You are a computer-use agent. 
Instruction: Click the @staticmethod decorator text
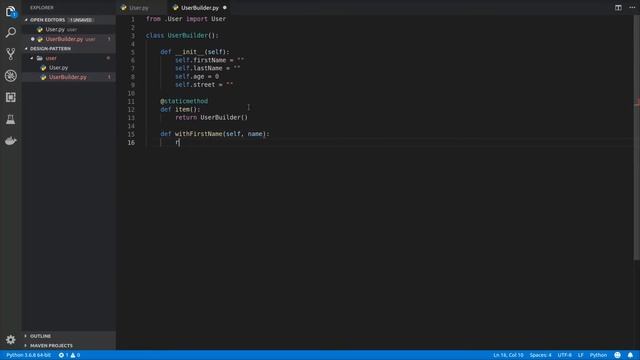(x=184, y=101)
